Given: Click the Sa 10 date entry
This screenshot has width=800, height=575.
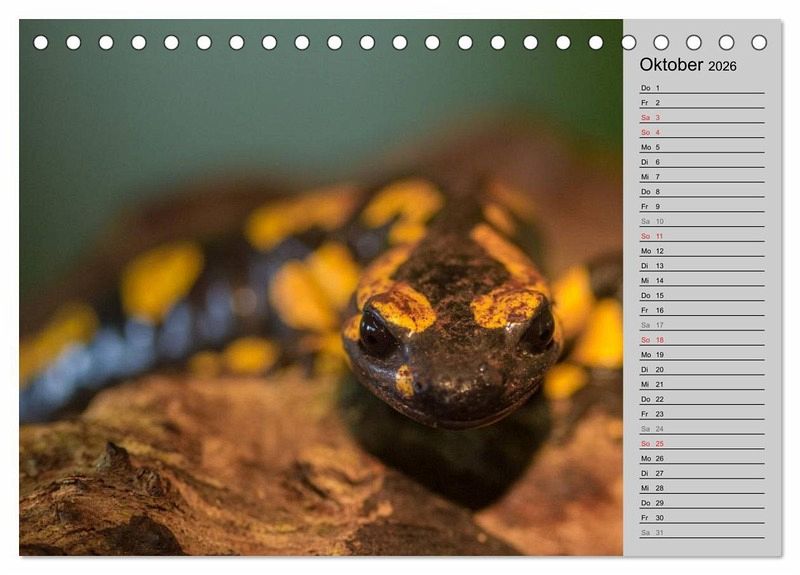Looking at the screenshot, I should pyautogui.click(x=701, y=221).
